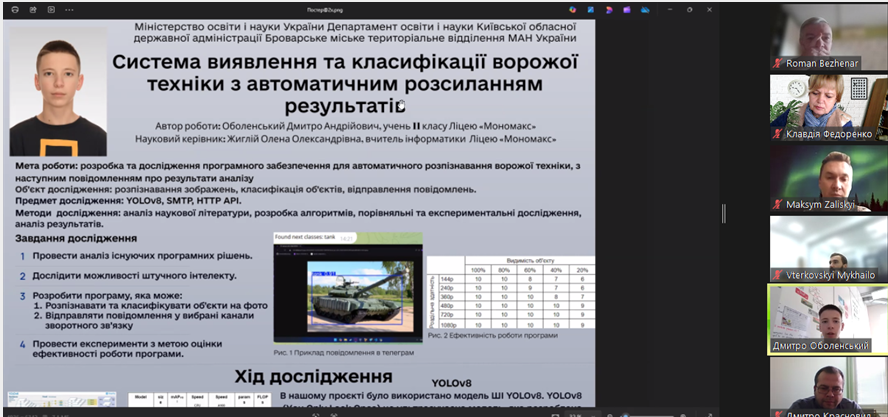Viewport: 888px width, 417px height.
Task: Click the author's portrait photo on poster
Action: tap(58, 91)
